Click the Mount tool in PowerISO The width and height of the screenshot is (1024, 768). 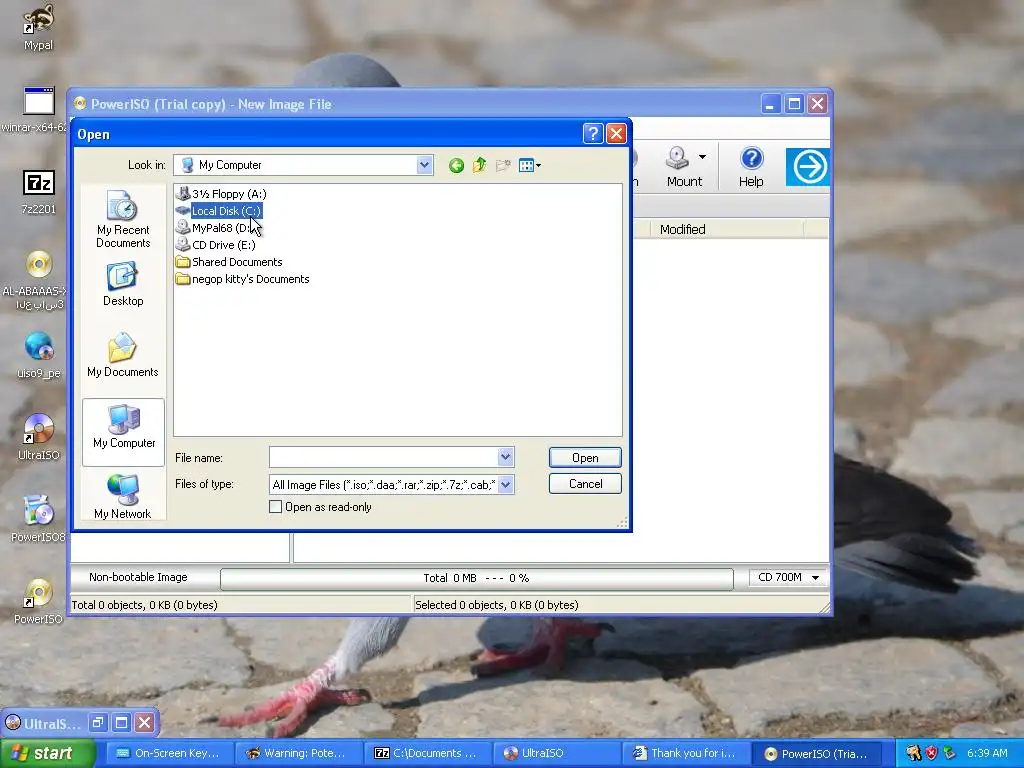click(683, 167)
